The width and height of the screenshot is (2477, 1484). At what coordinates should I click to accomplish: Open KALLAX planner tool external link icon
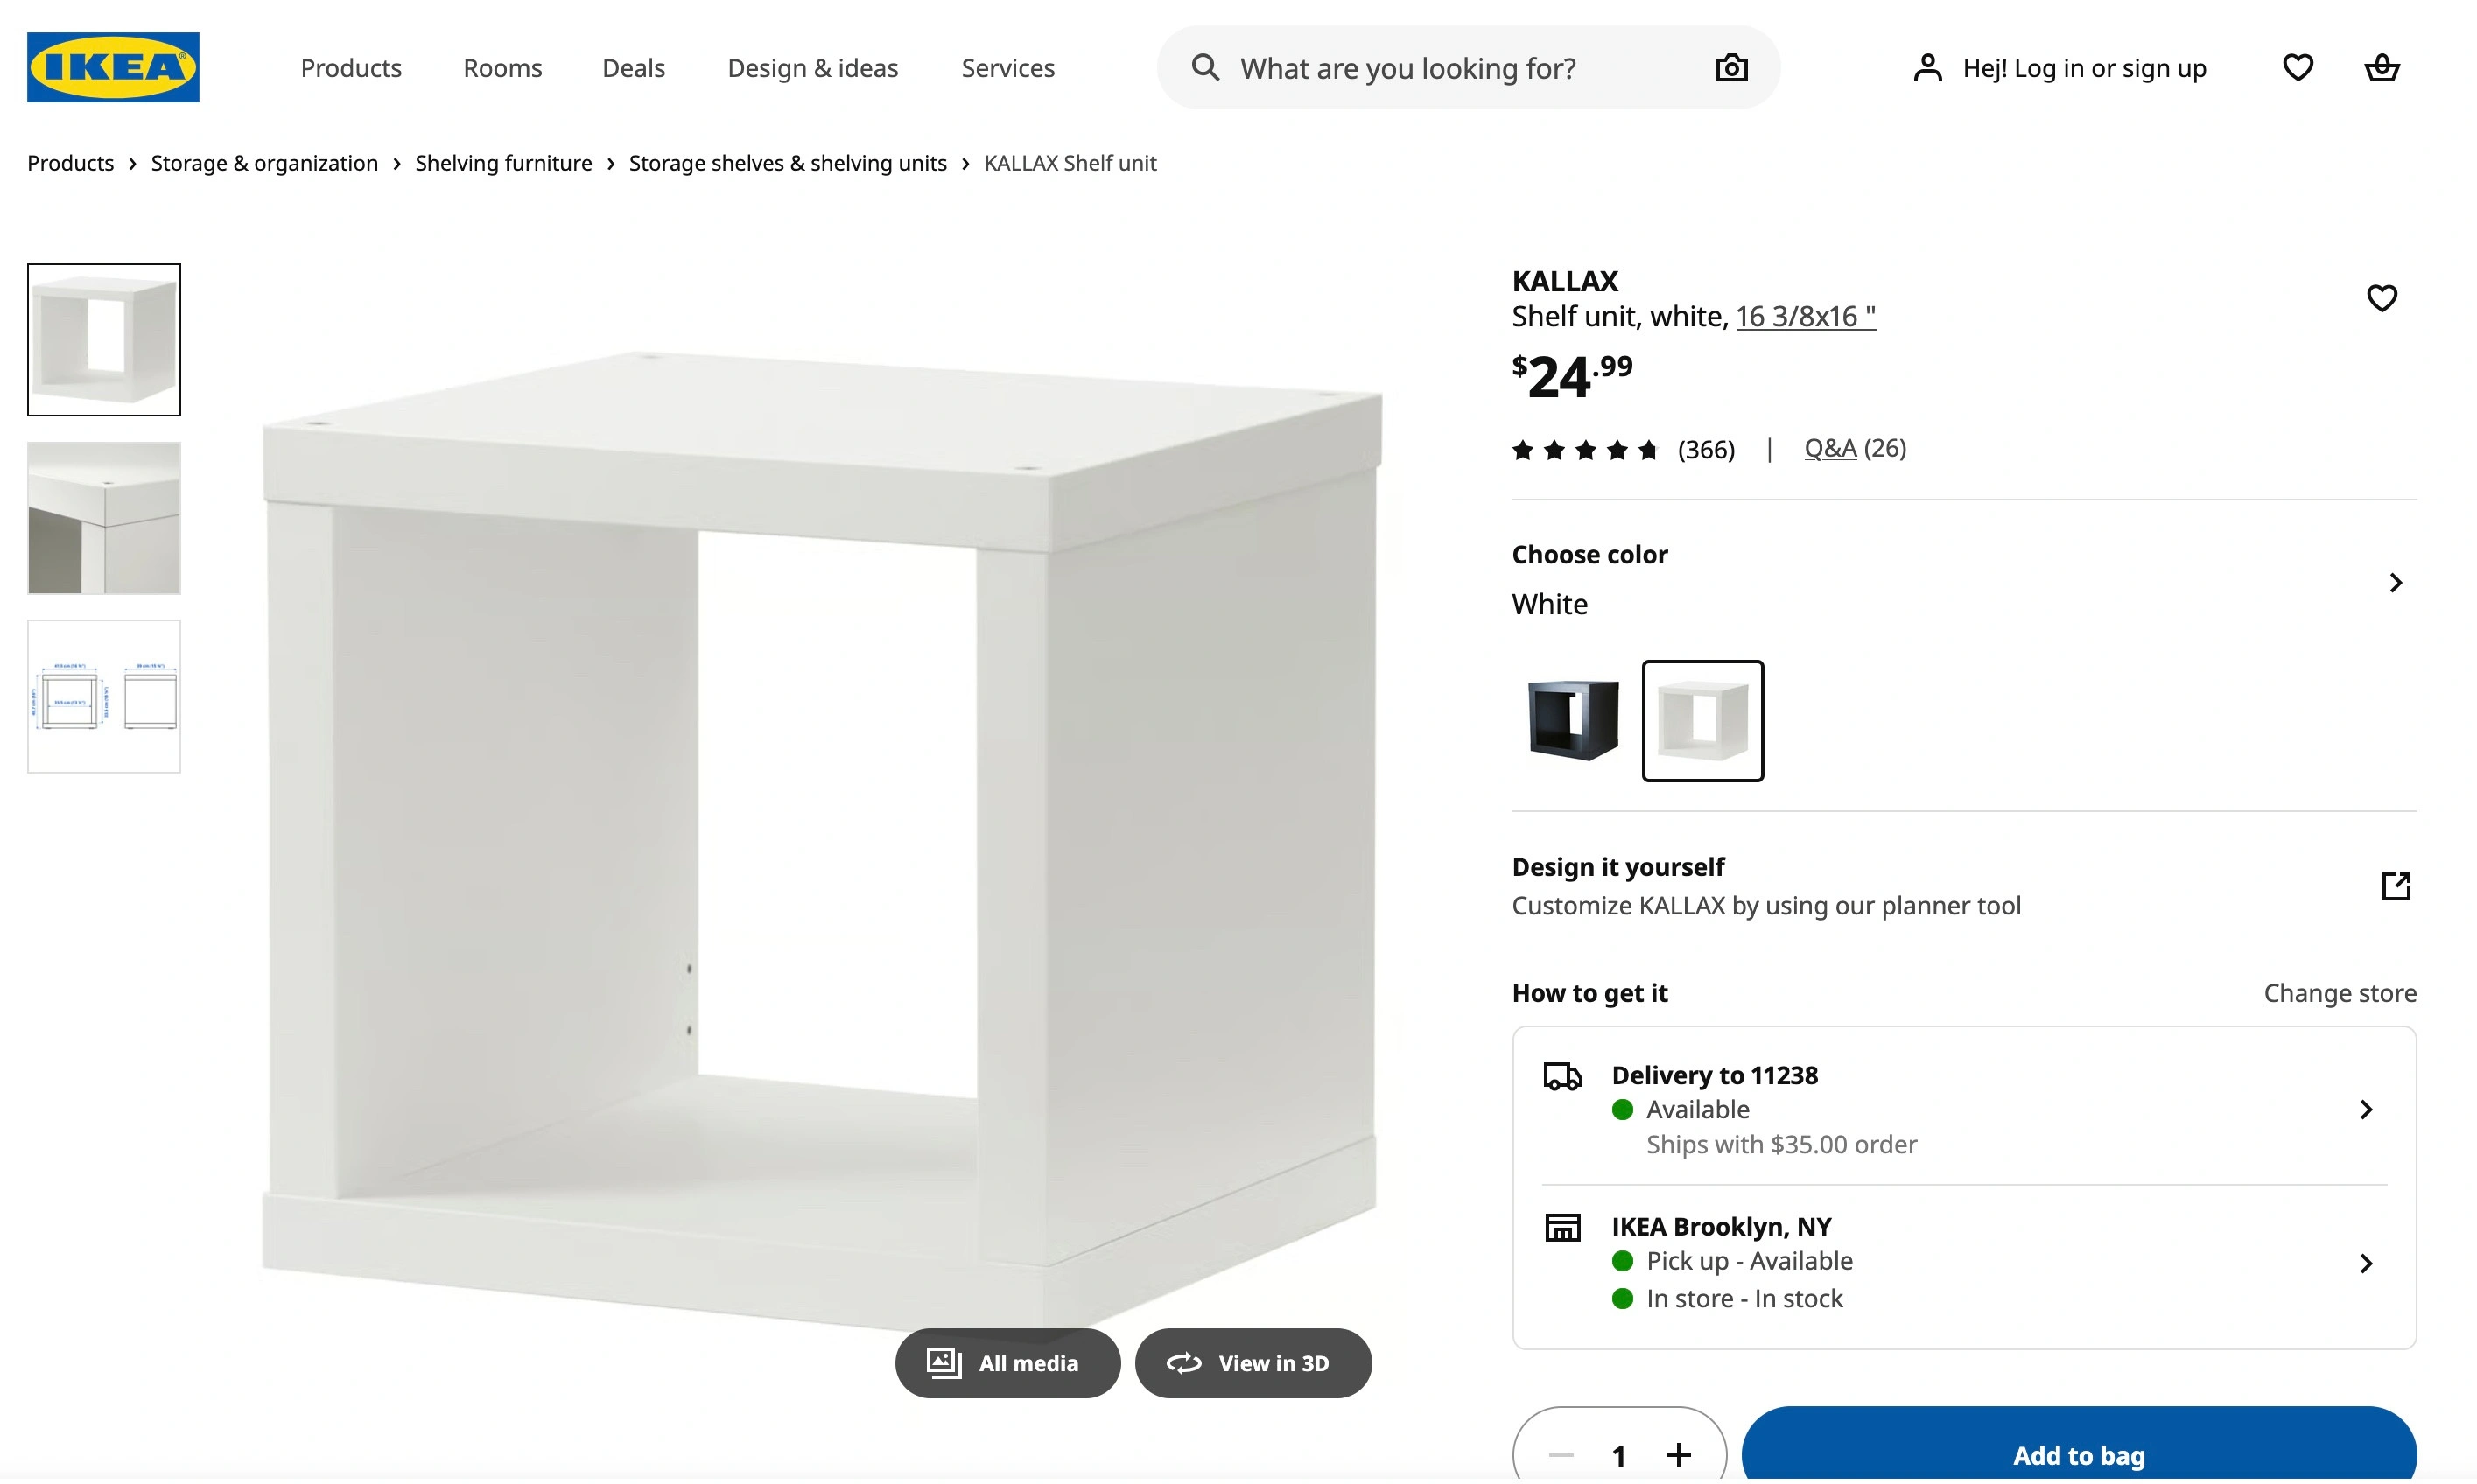coord(2395,886)
